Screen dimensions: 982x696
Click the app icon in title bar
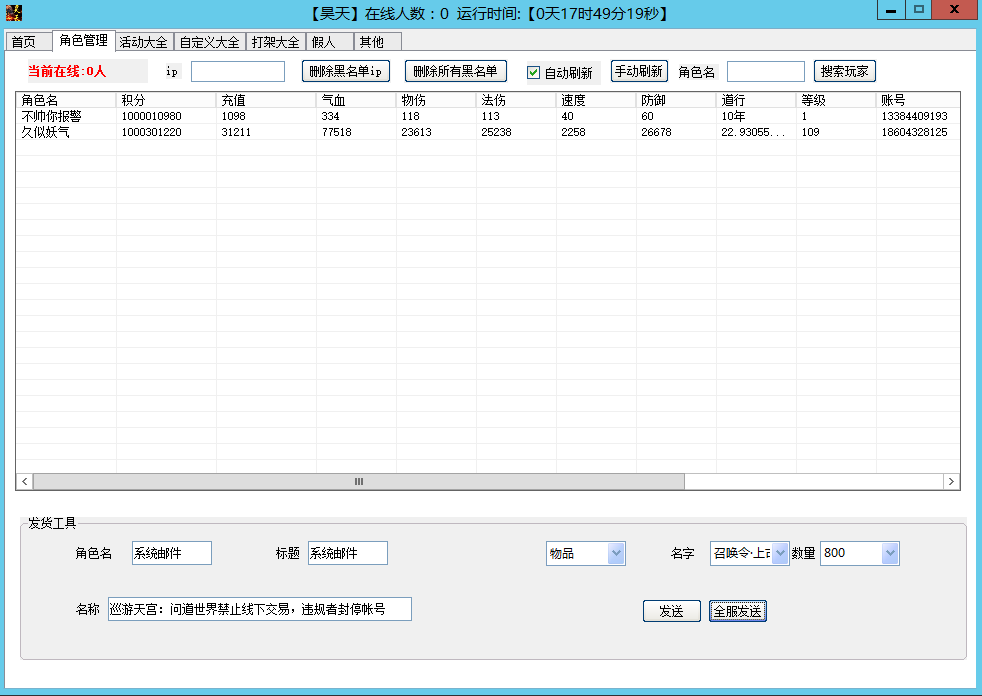(12, 13)
